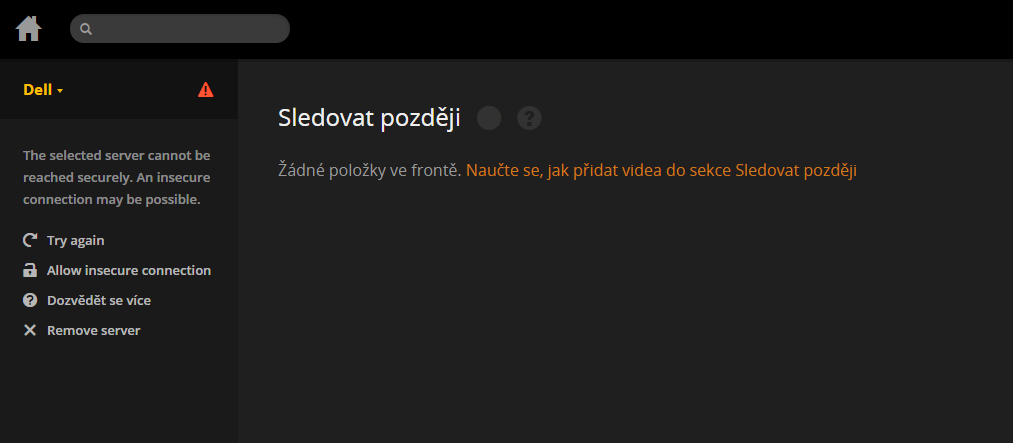1013x443 pixels.
Task: Click the red warning triangle icon
Action: click(x=205, y=90)
